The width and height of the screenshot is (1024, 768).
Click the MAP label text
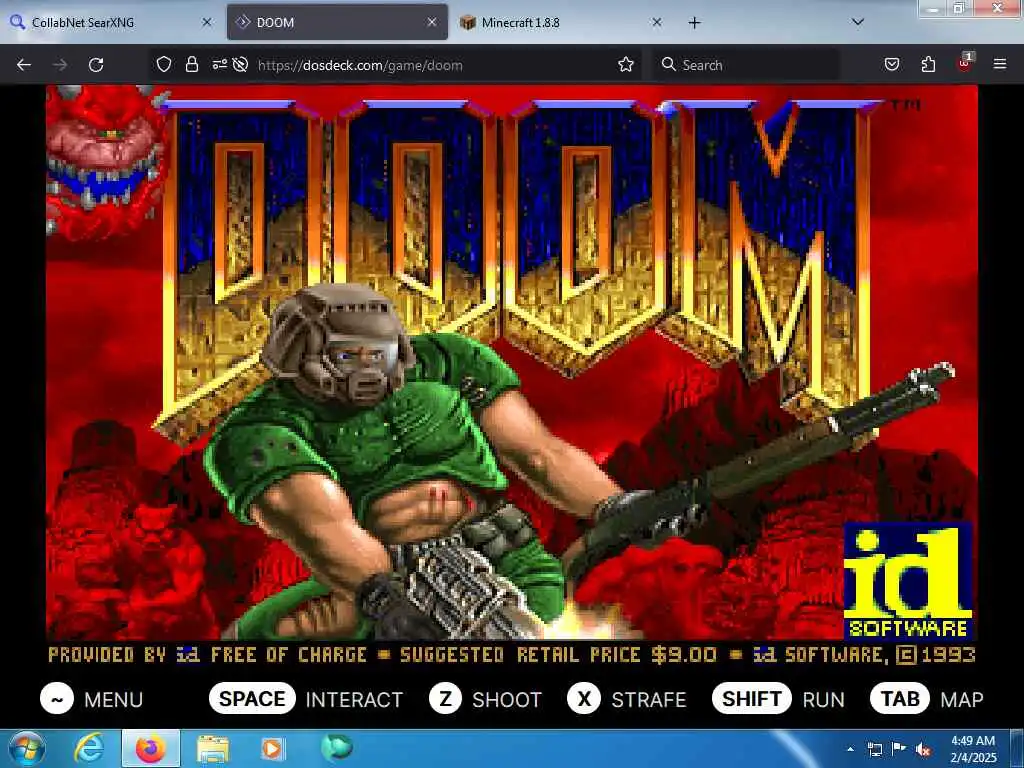coord(962,699)
